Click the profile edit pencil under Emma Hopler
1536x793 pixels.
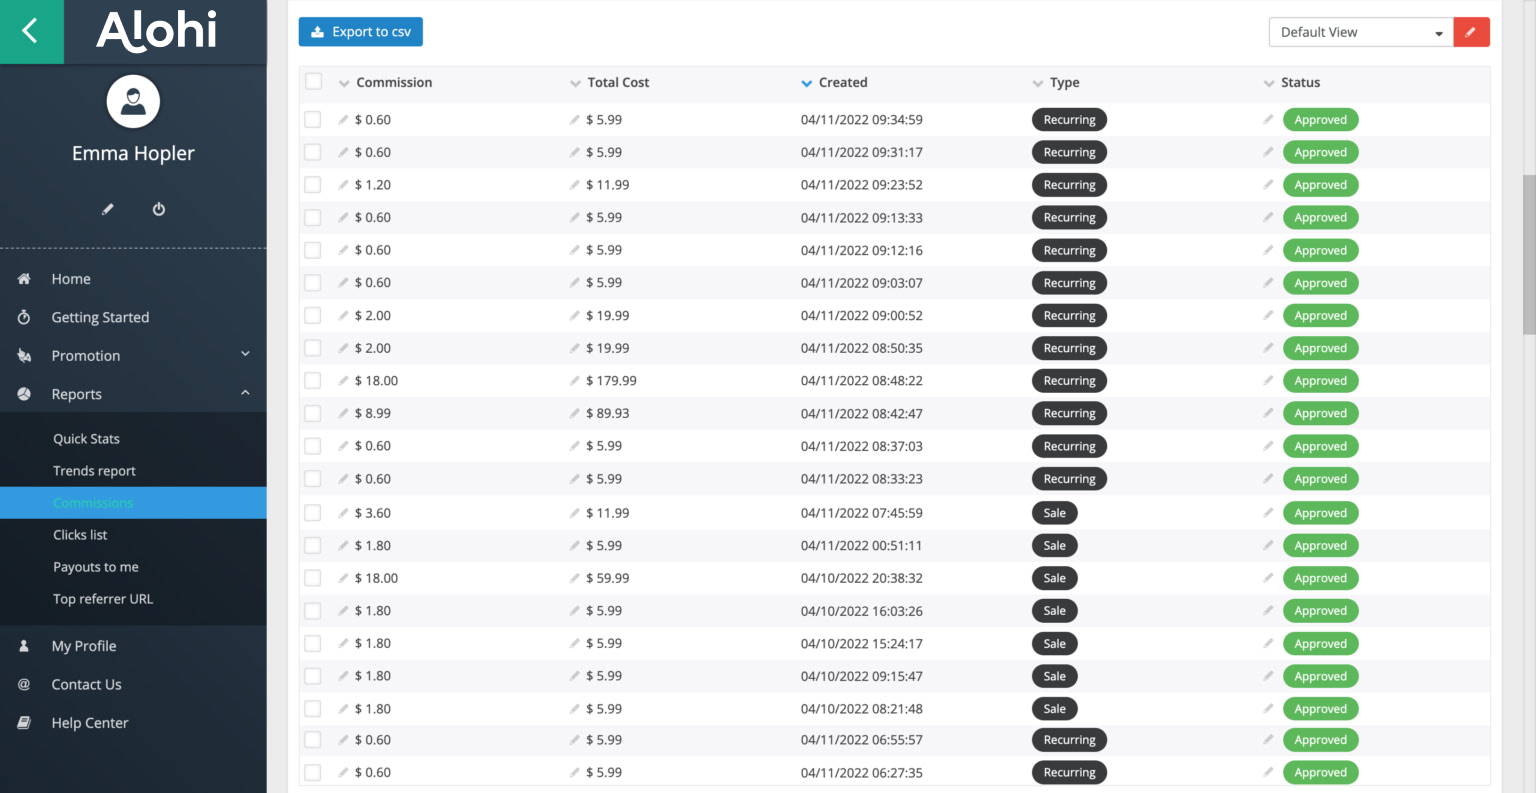point(108,209)
